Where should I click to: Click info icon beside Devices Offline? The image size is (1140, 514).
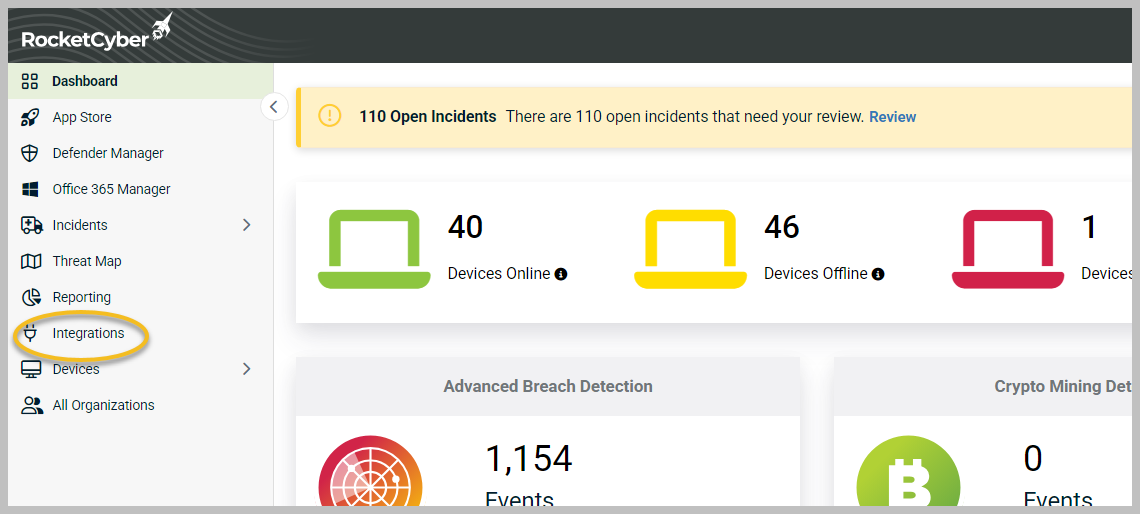pyautogui.click(x=878, y=274)
